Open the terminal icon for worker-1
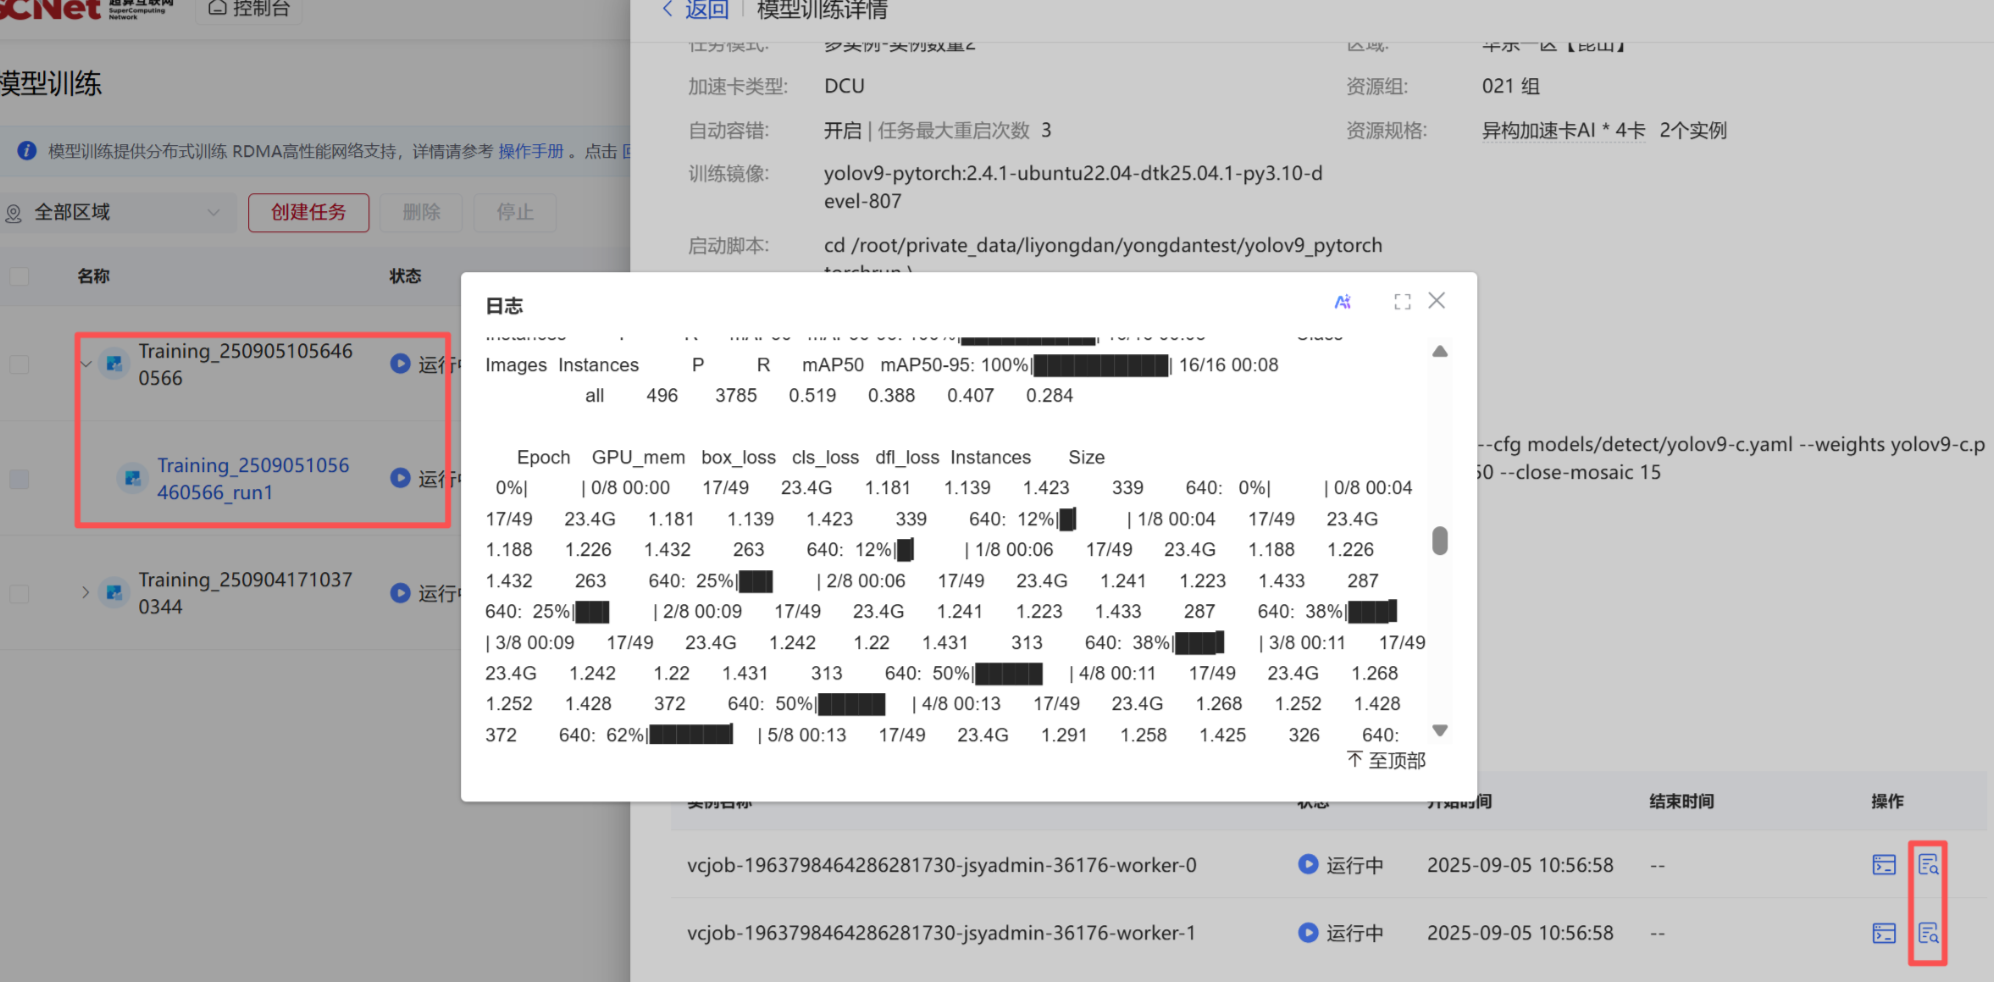 1884,933
